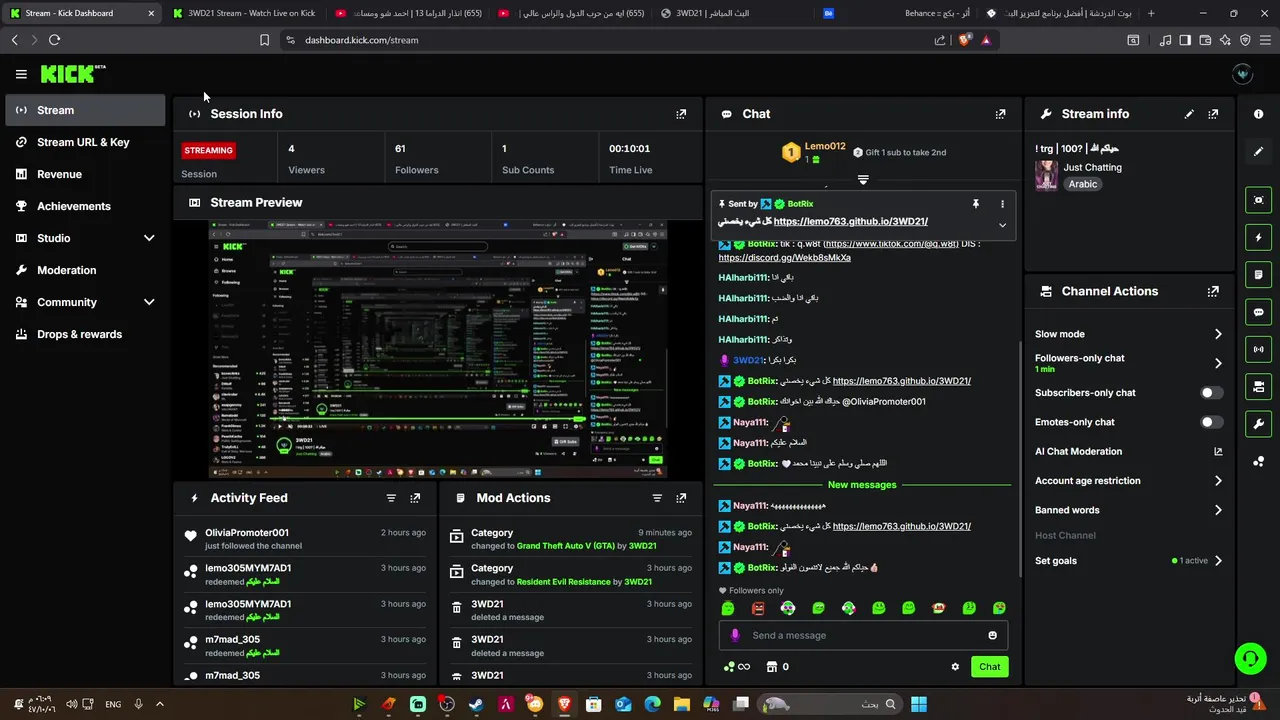Open Windows Start menu

918,704
